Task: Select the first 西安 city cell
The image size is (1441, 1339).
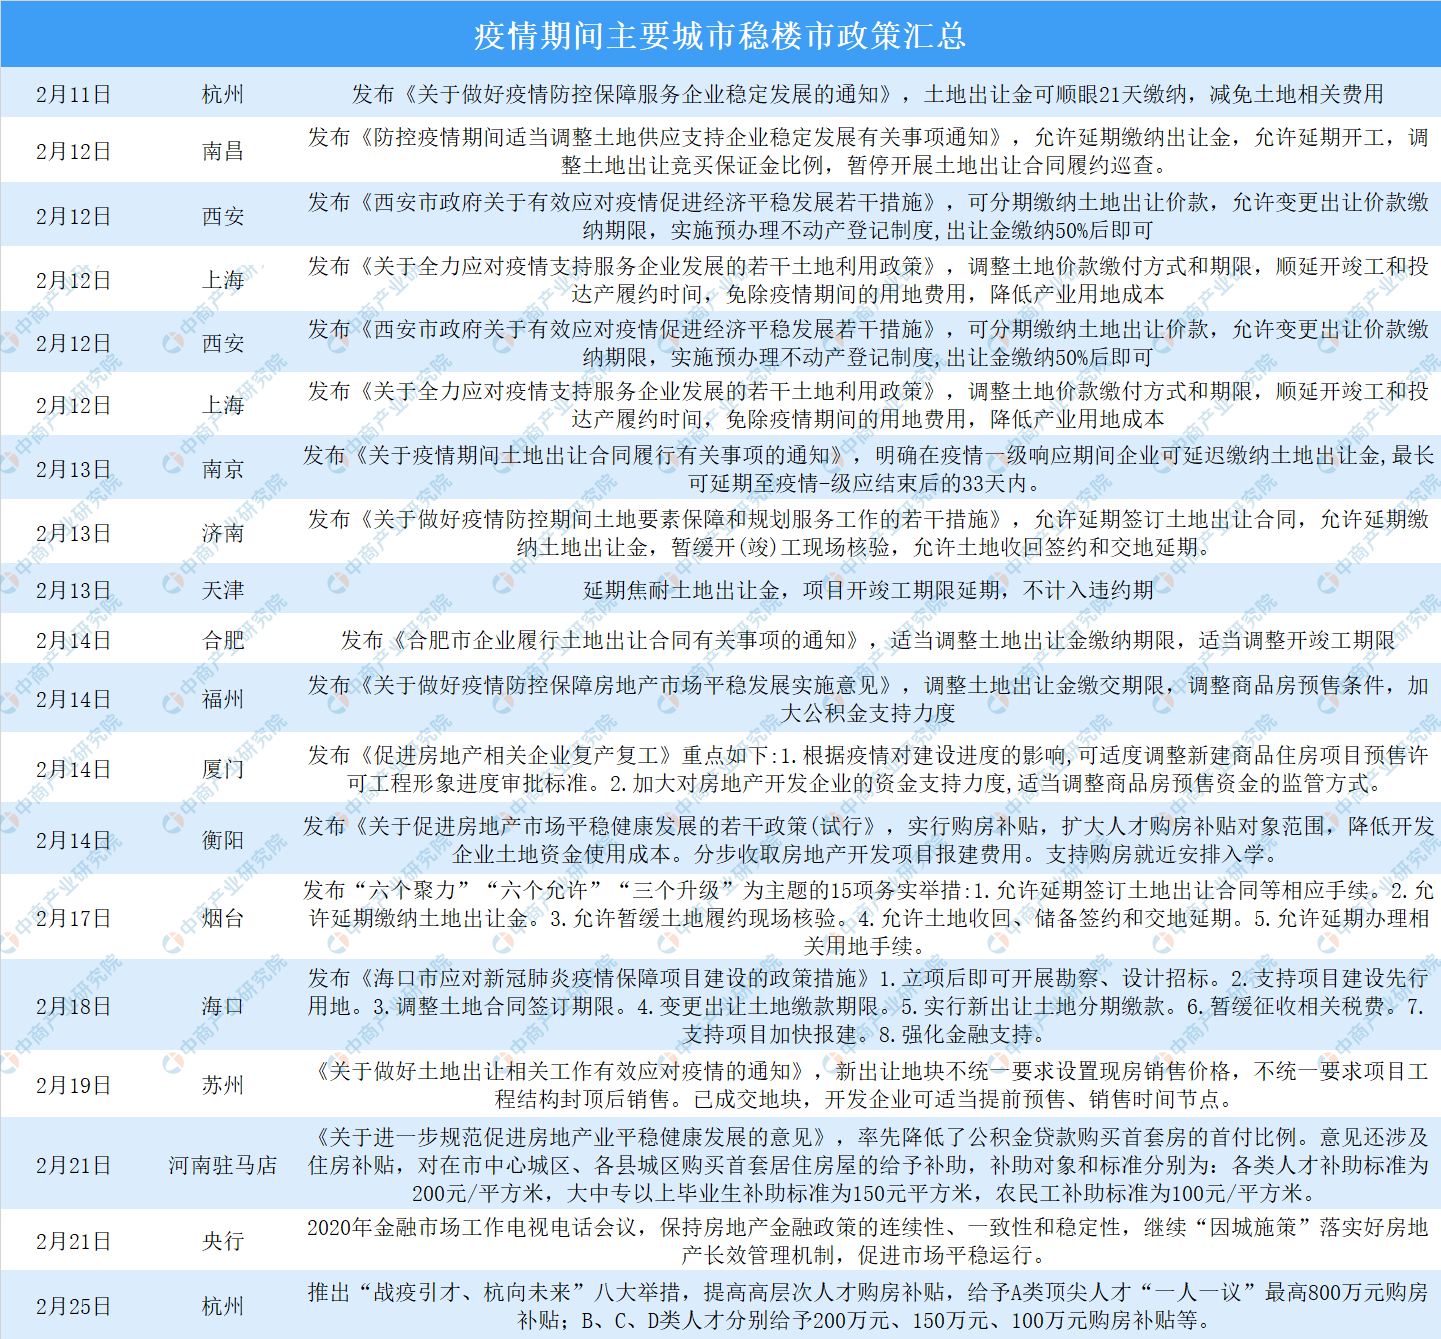Action: 222,214
